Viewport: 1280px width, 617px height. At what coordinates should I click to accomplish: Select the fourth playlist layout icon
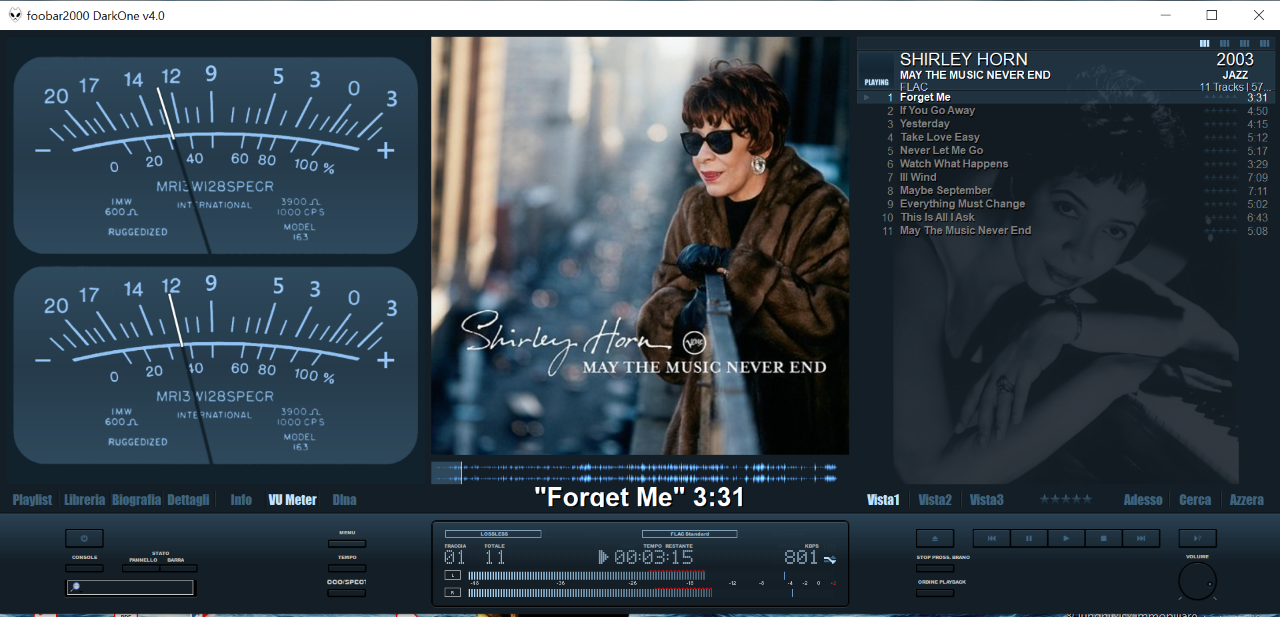tap(1265, 43)
